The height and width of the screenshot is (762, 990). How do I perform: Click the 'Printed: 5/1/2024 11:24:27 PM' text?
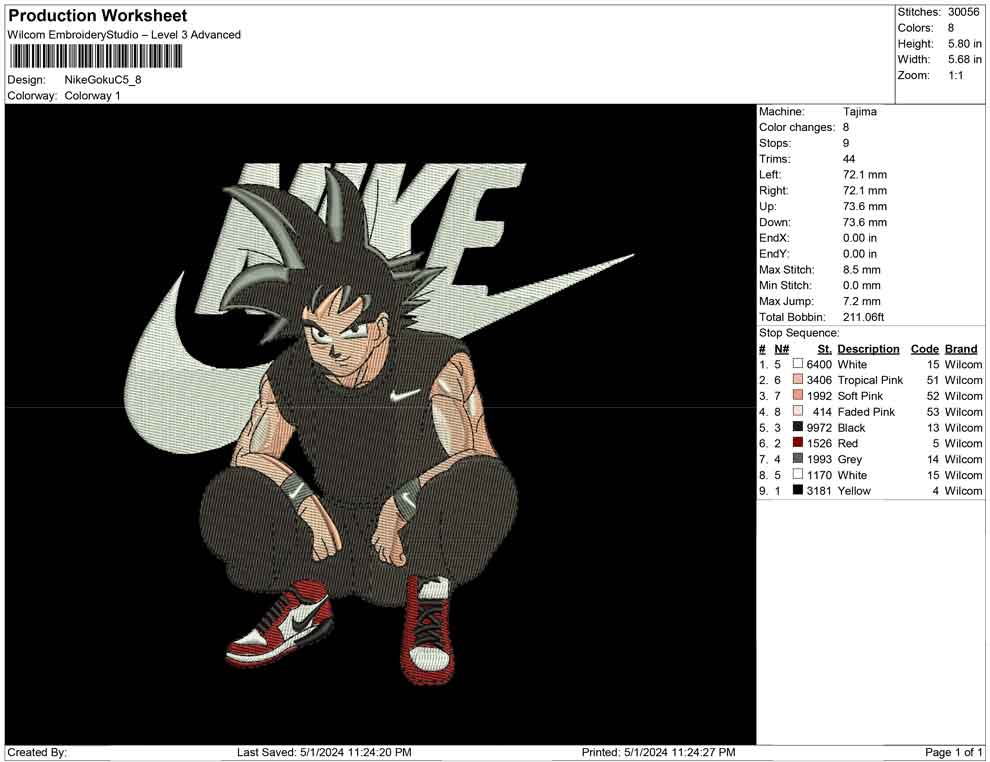[658, 752]
